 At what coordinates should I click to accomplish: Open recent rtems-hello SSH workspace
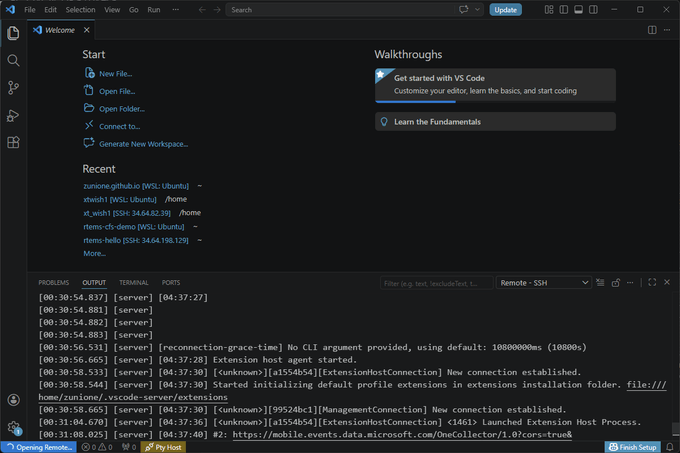(x=136, y=240)
